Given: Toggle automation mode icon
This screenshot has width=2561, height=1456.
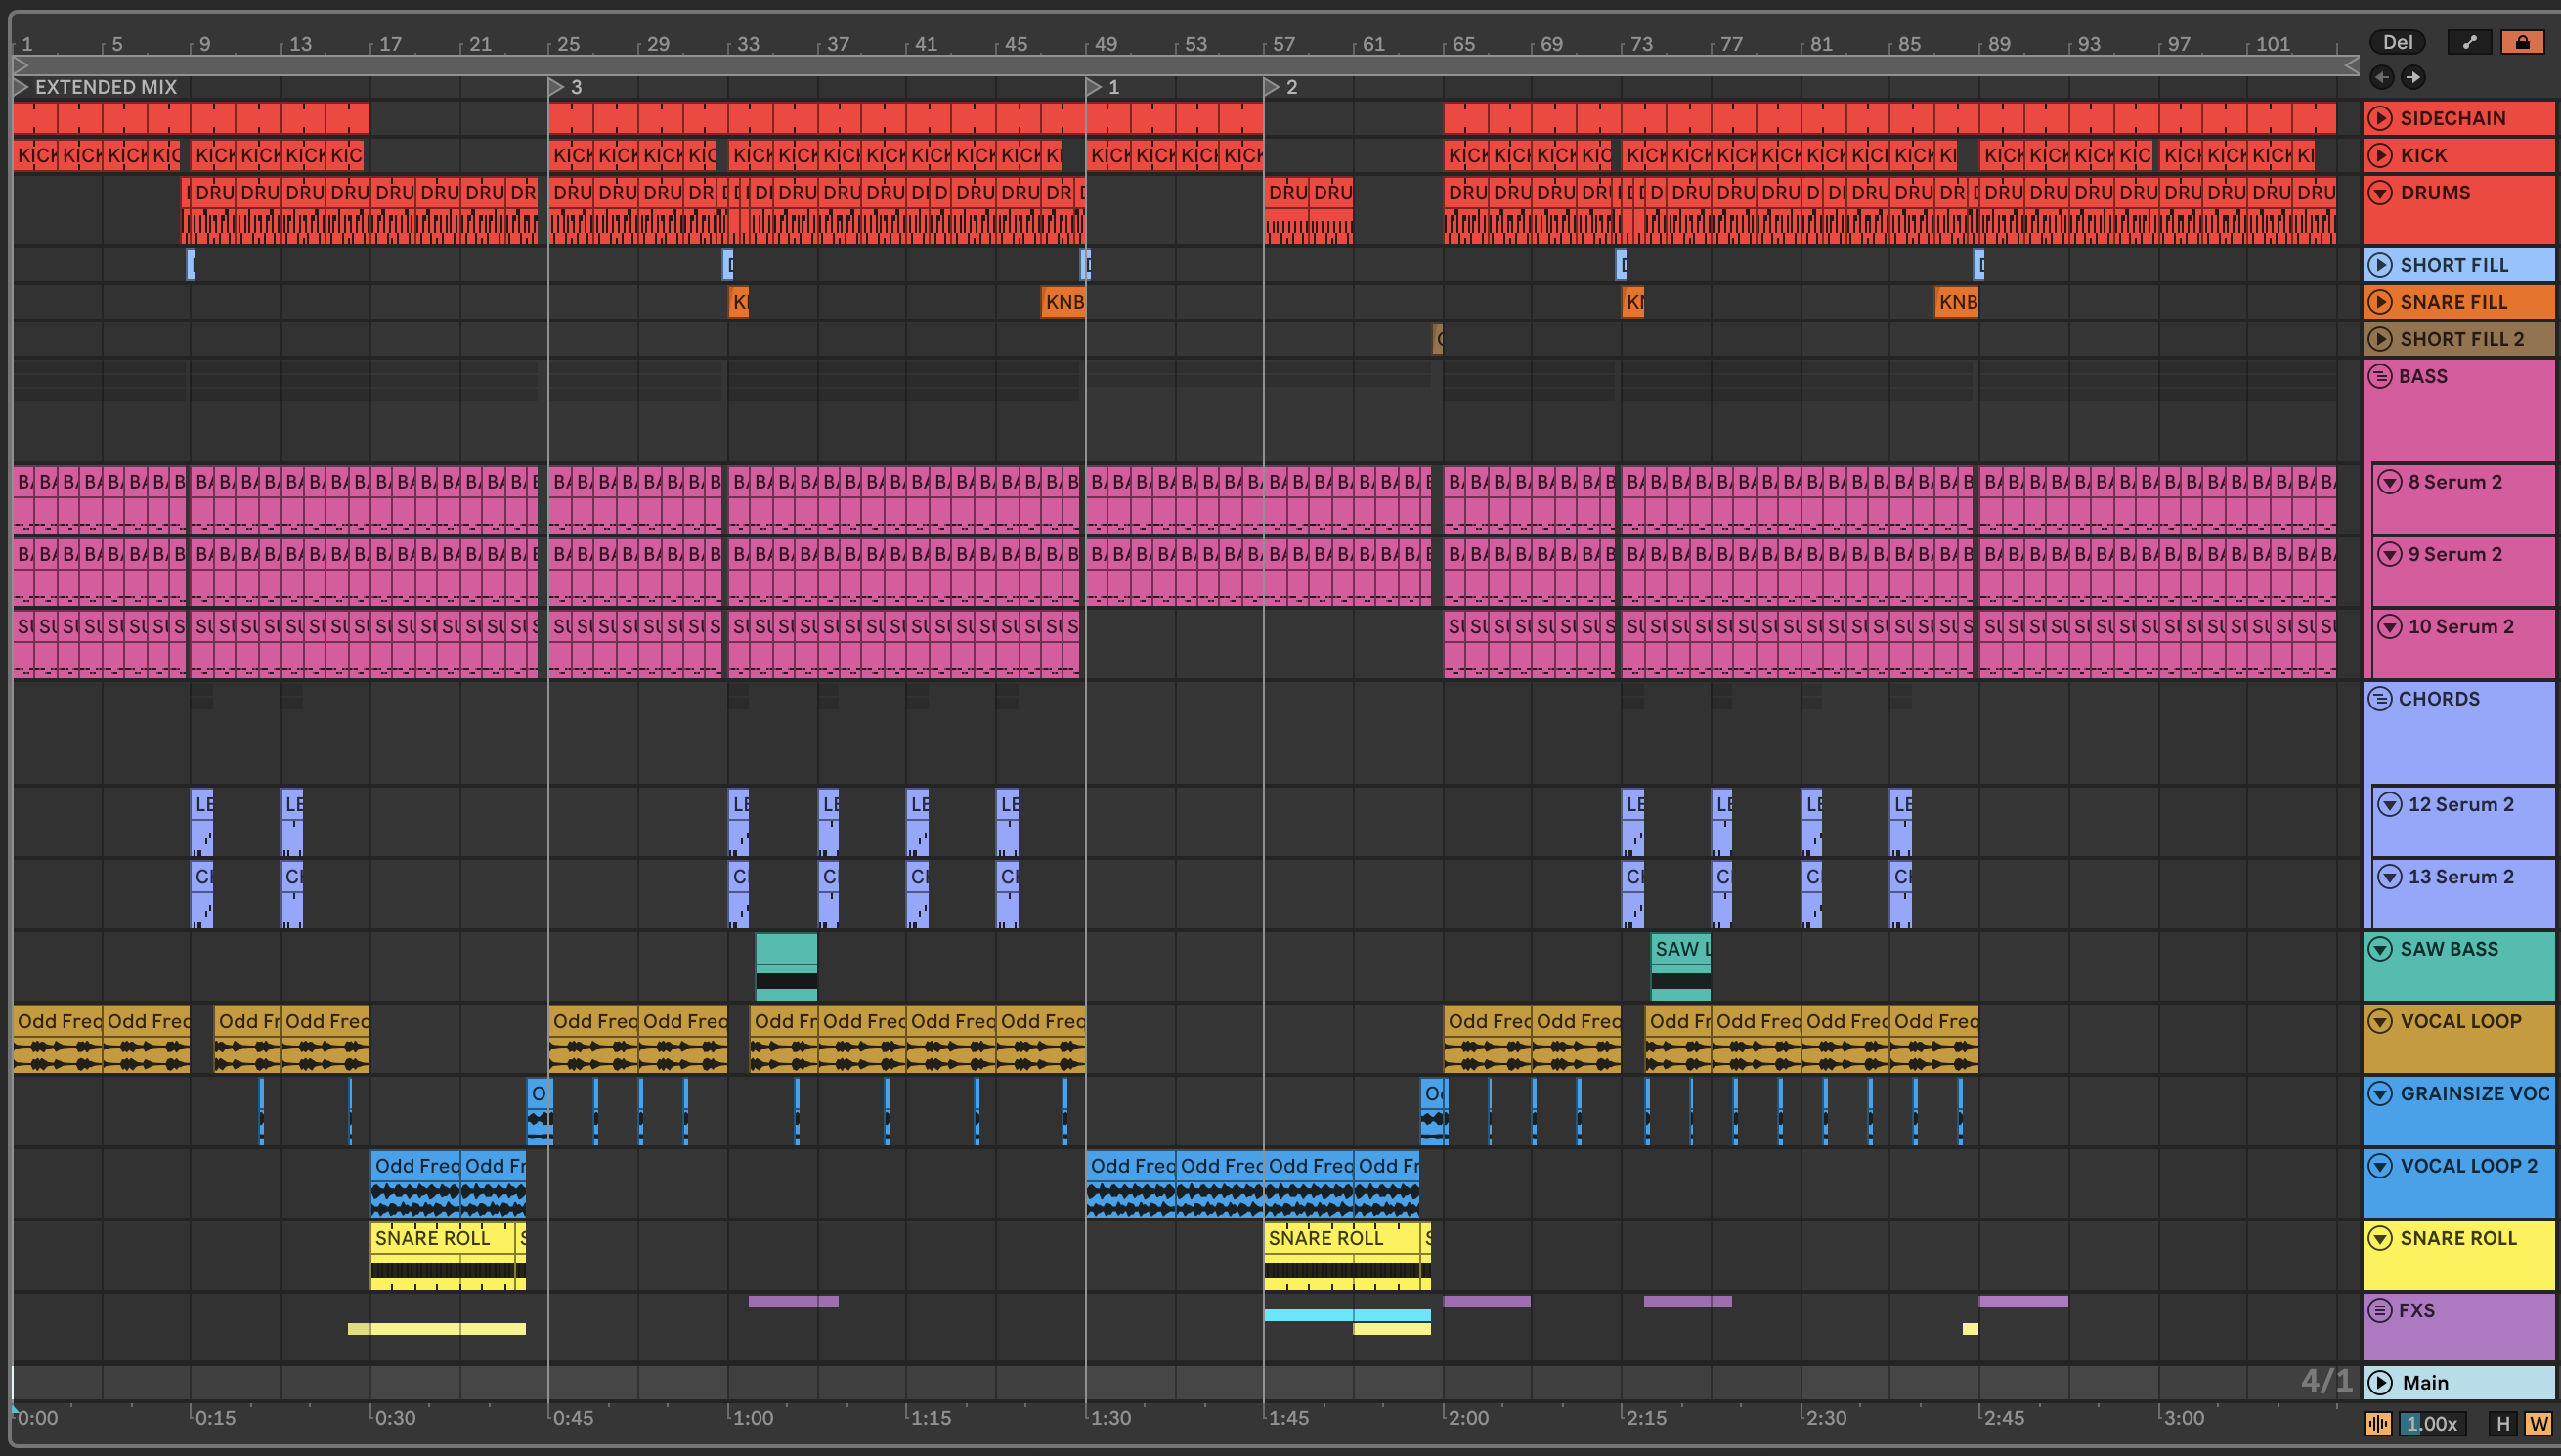Looking at the screenshot, I should pos(2469,42).
